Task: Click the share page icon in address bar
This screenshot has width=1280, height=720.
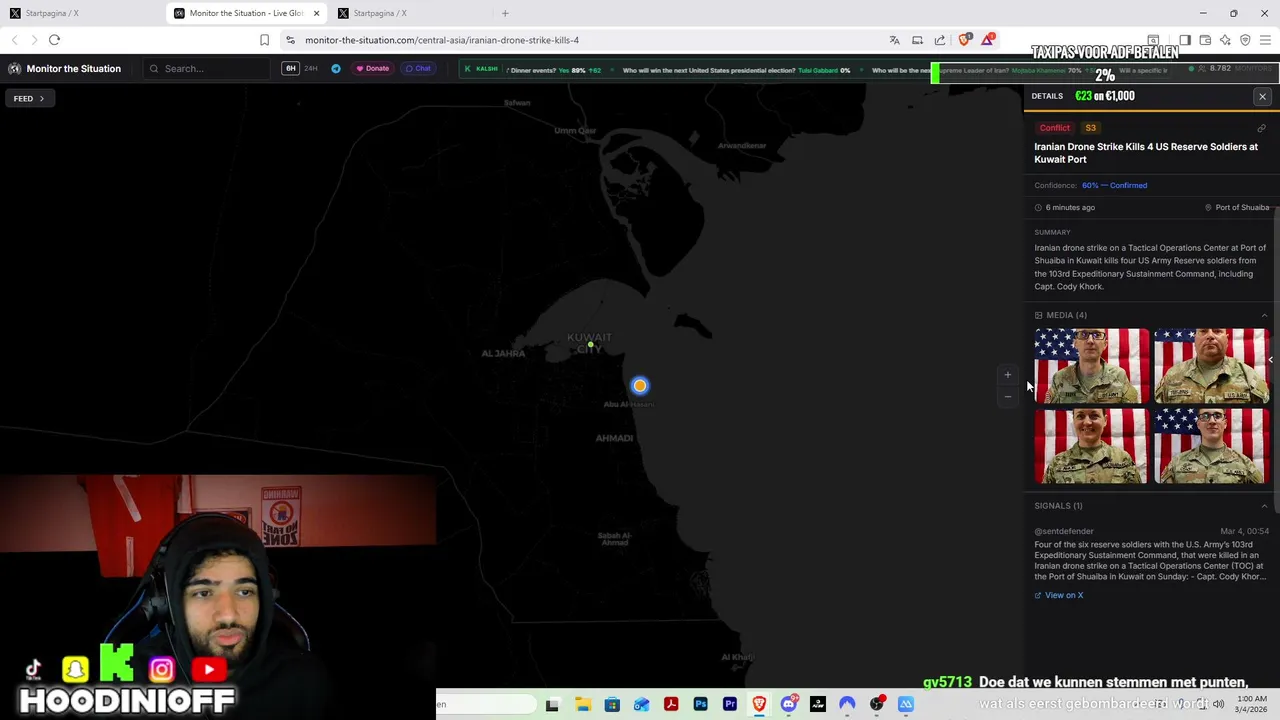Action: [940, 40]
